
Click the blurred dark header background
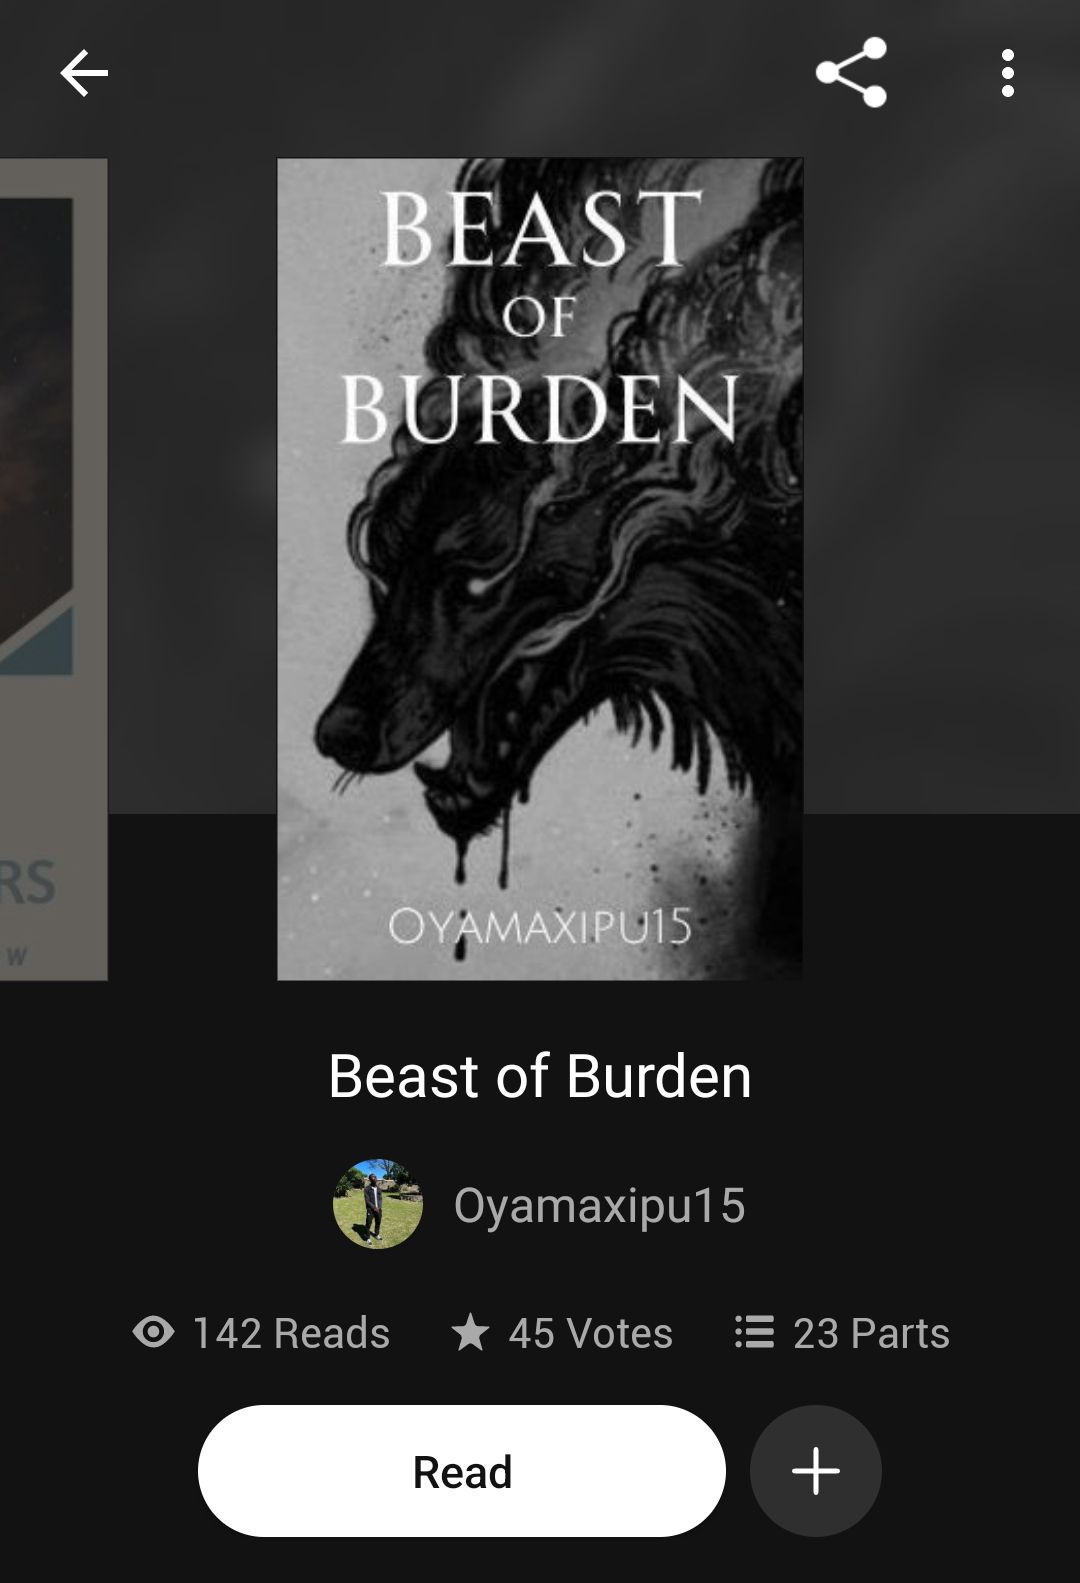click(x=940, y=450)
